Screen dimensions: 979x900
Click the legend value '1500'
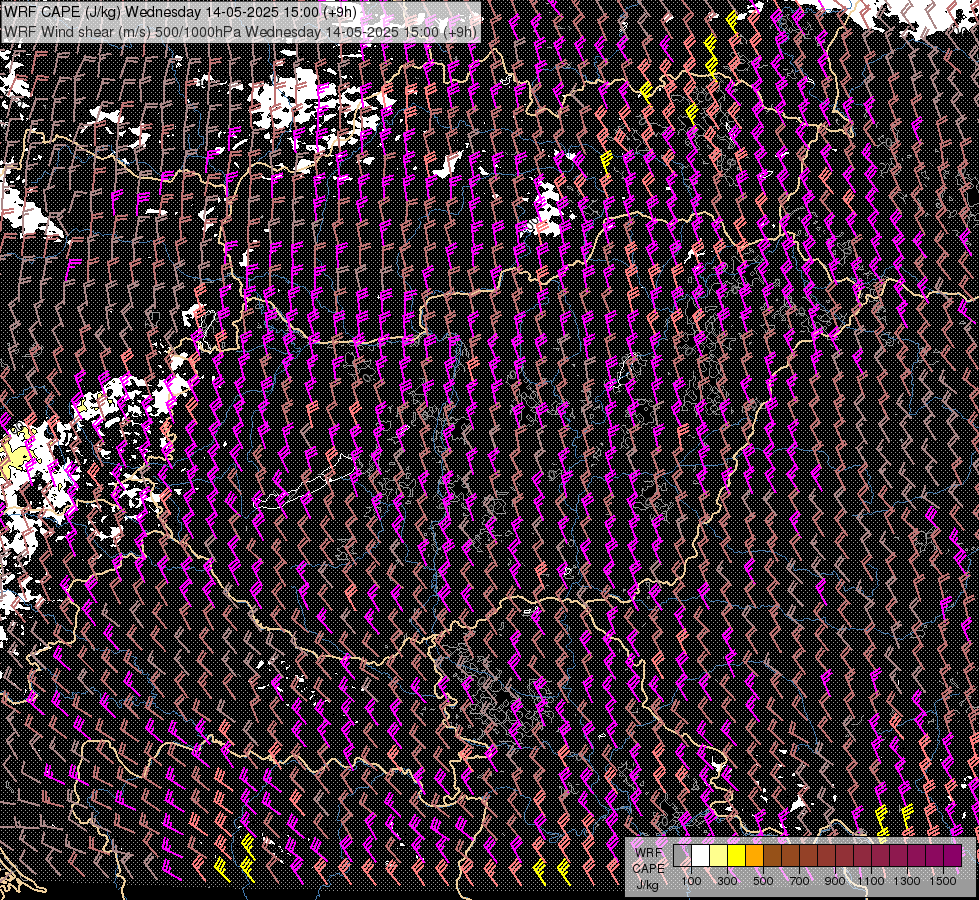tap(943, 881)
